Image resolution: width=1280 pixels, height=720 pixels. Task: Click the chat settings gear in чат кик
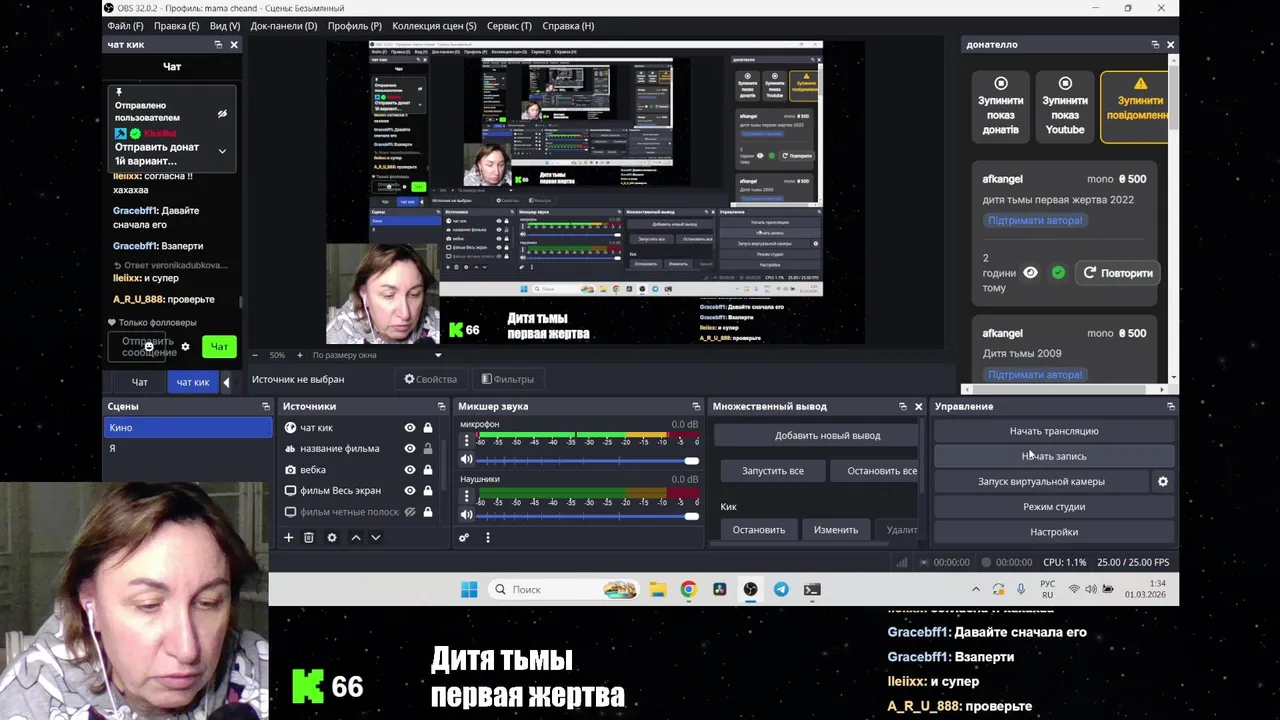(185, 347)
